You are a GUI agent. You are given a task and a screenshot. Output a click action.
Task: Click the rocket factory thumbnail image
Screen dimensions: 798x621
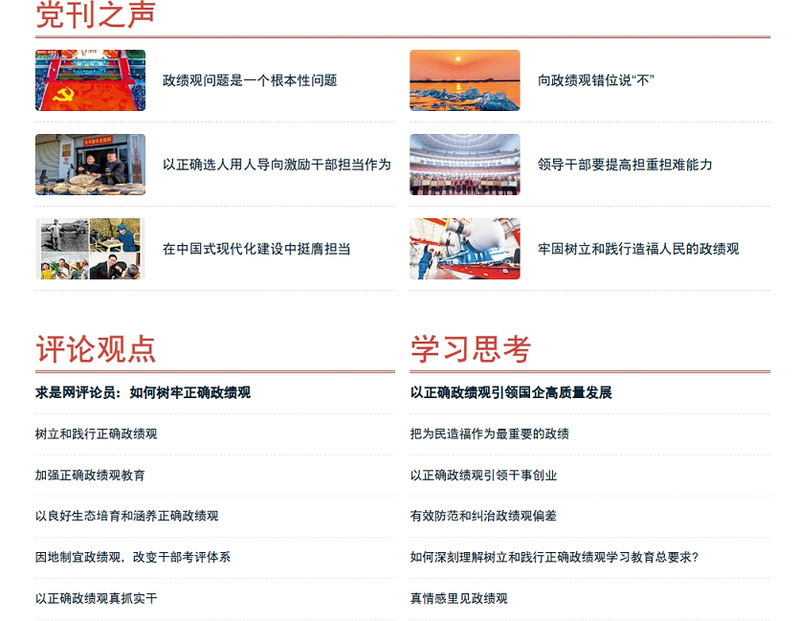pyautogui.click(x=464, y=249)
